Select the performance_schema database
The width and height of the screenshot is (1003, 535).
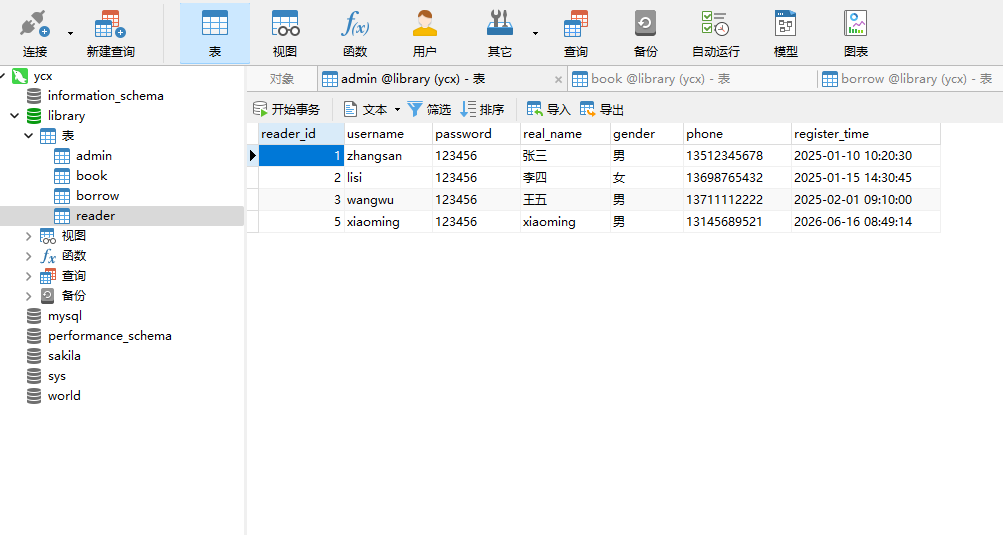109,336
